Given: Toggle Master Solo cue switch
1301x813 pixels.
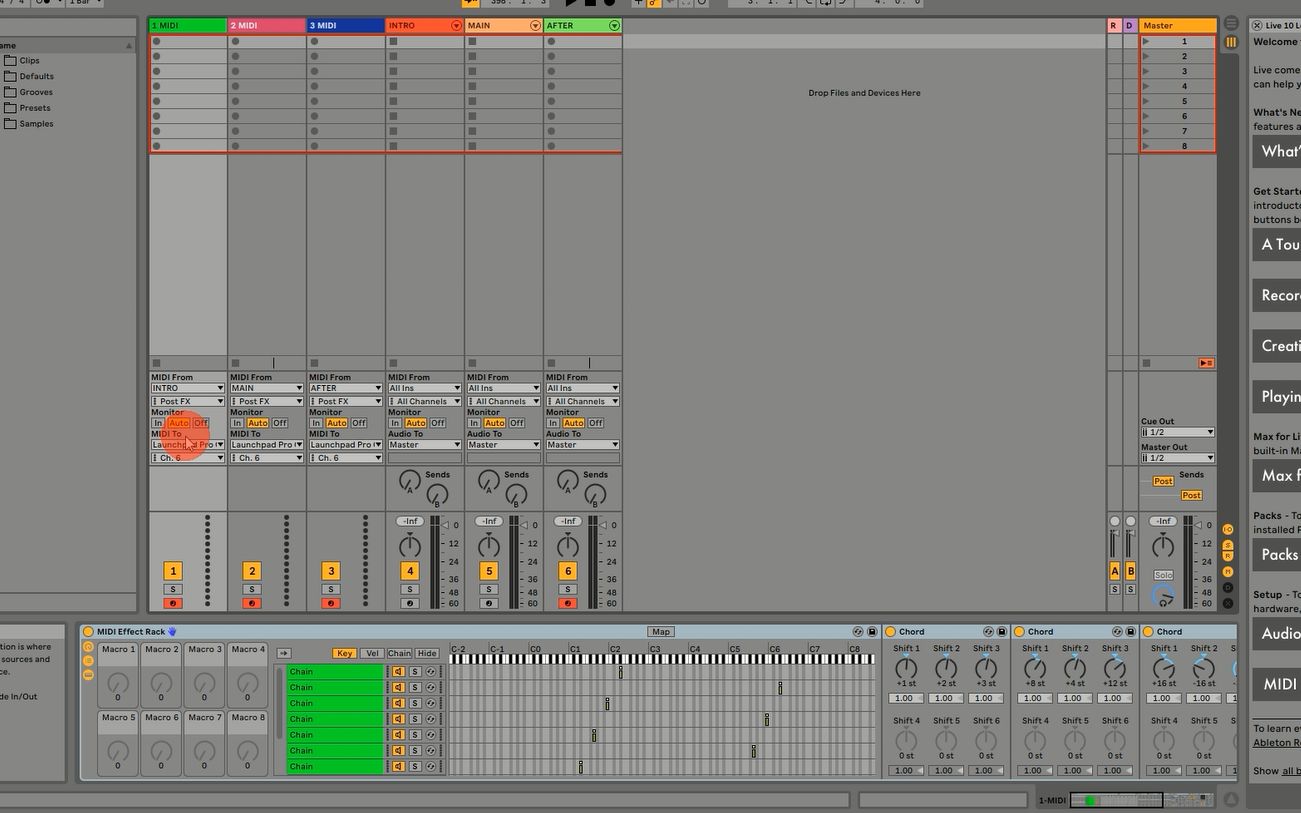Looking at the screenshot, I should pyautogui.click(x=1163, y=575).
